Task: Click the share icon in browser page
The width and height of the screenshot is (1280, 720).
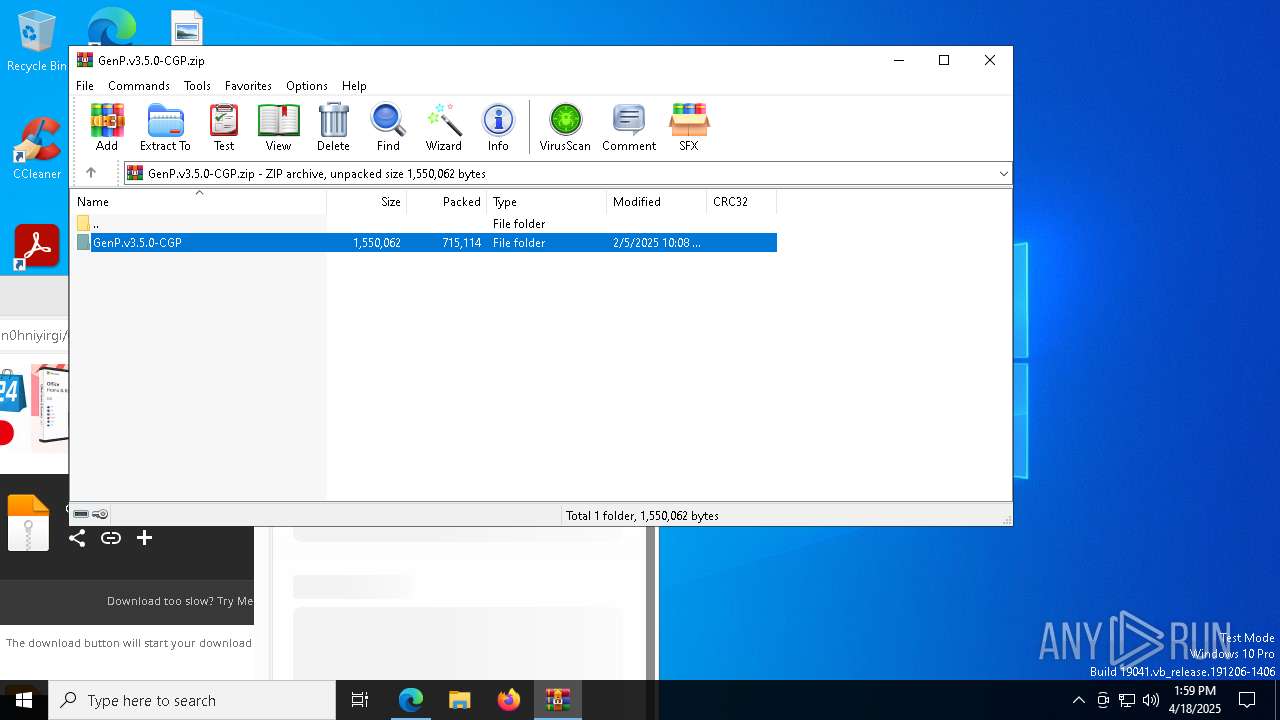Action: (77, 538)
